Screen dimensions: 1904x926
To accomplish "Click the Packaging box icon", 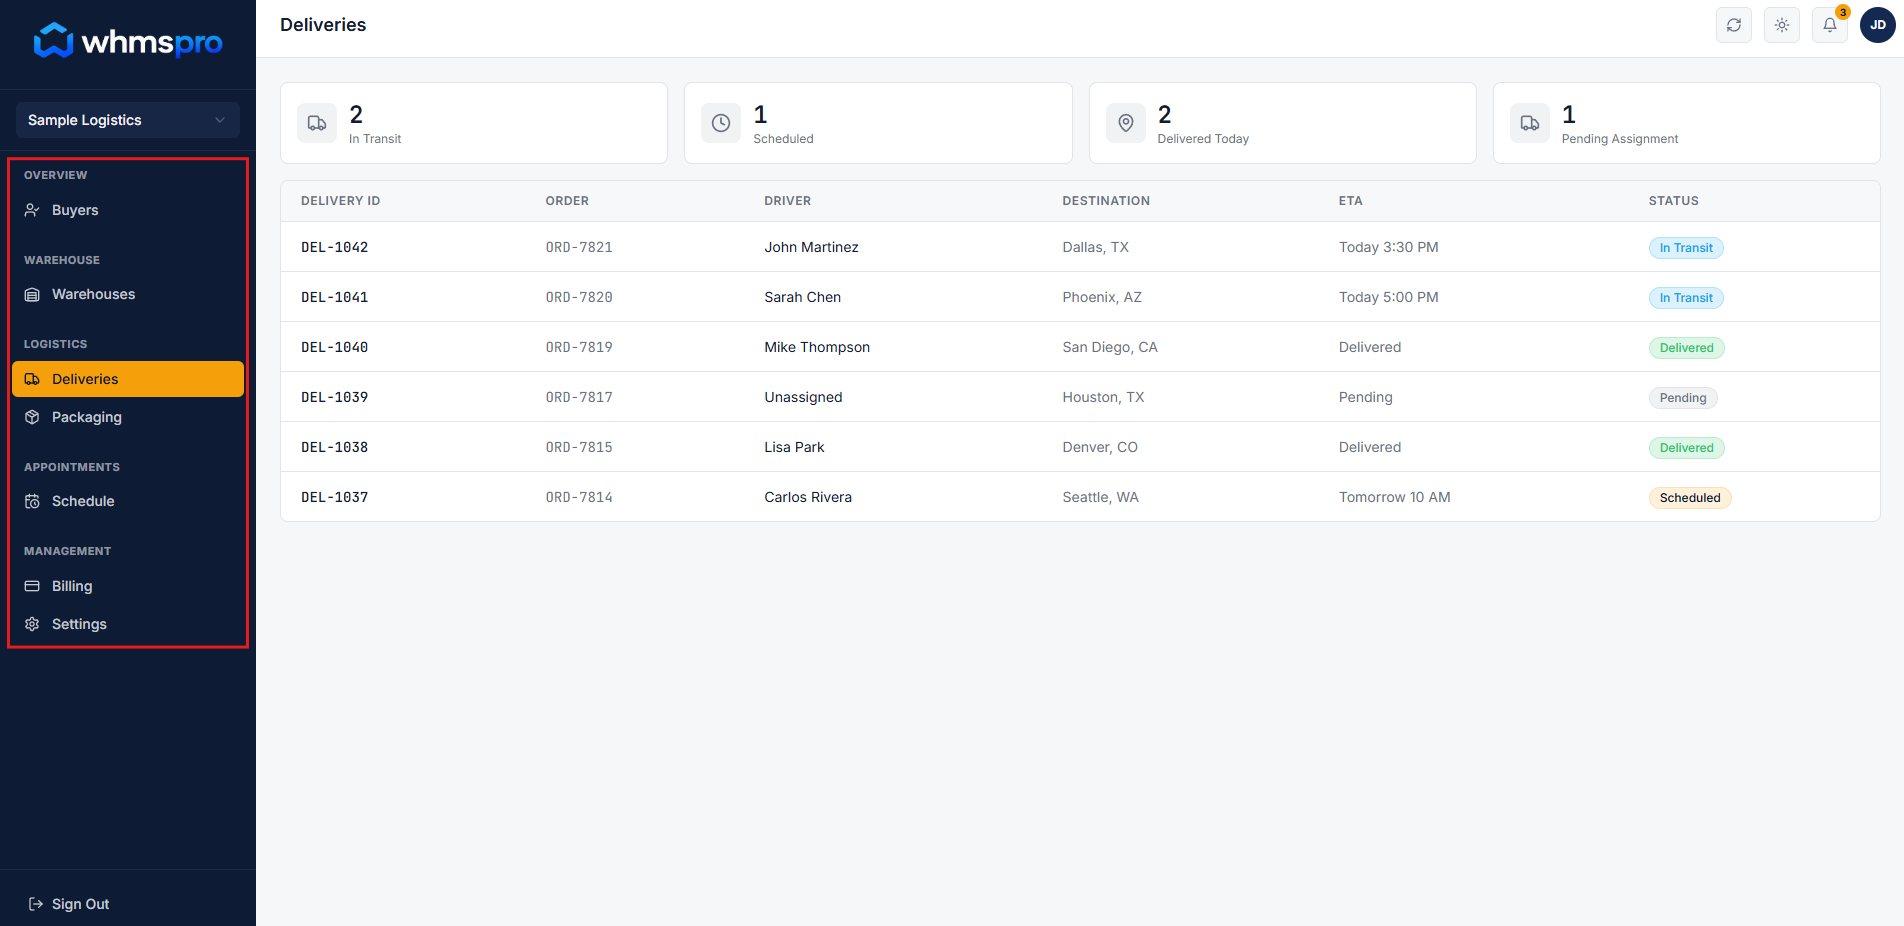I will [x=32, y=417].
